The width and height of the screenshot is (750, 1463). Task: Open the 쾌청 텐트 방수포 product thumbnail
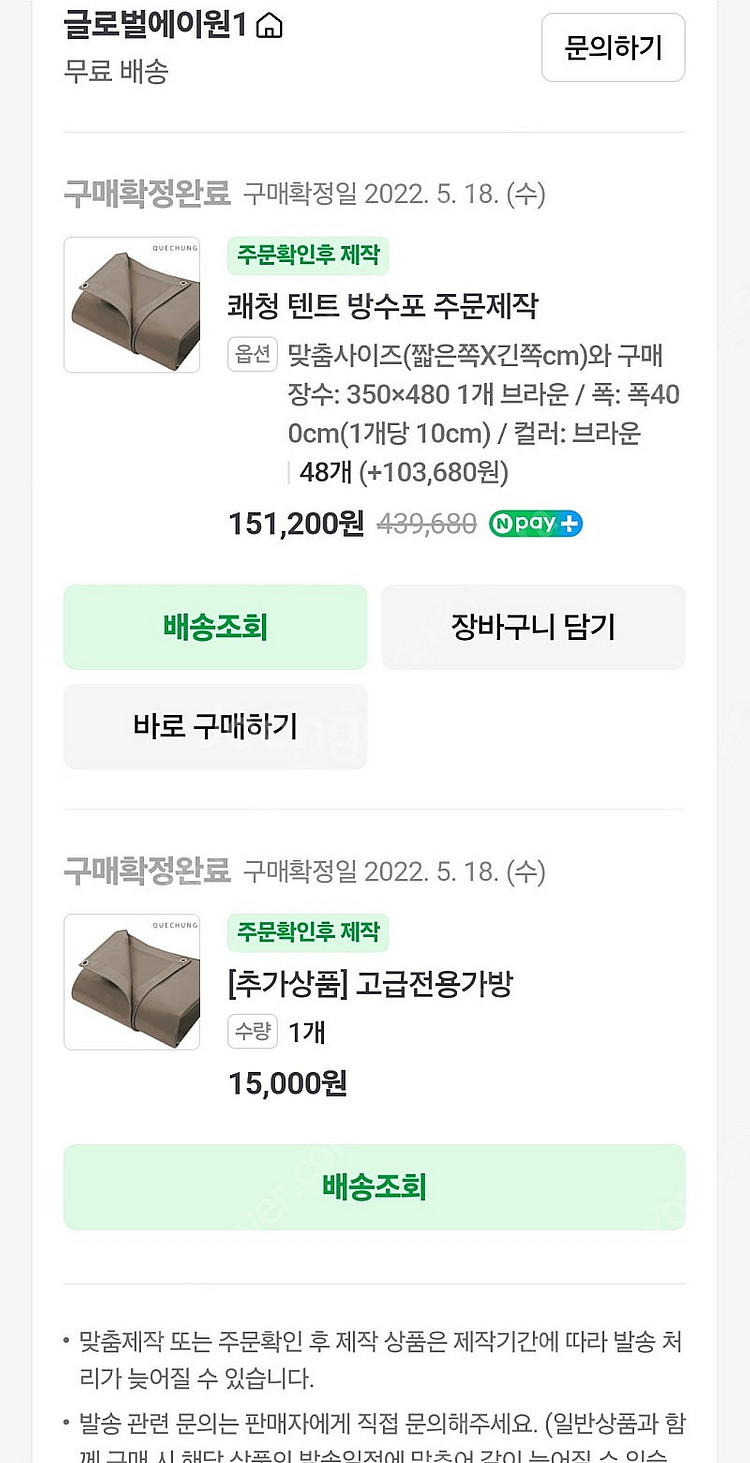(x=132, y=305)
